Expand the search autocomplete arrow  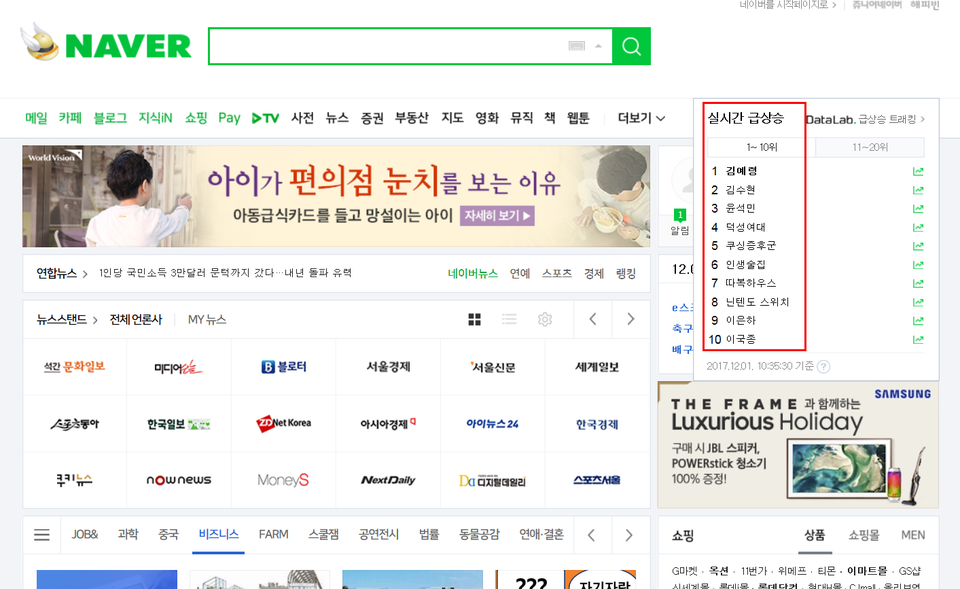pyautogui.click(x=598, y=46)
